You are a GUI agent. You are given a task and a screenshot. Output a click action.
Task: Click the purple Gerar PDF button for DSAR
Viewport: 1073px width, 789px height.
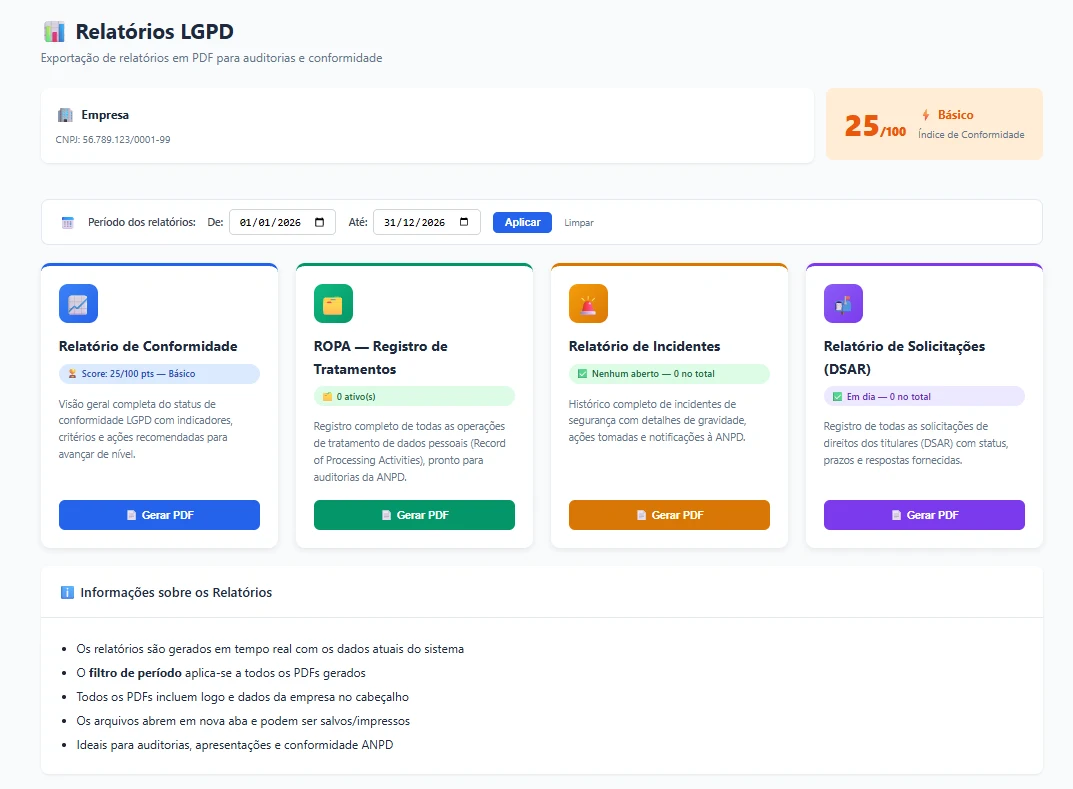click(924, 515)
